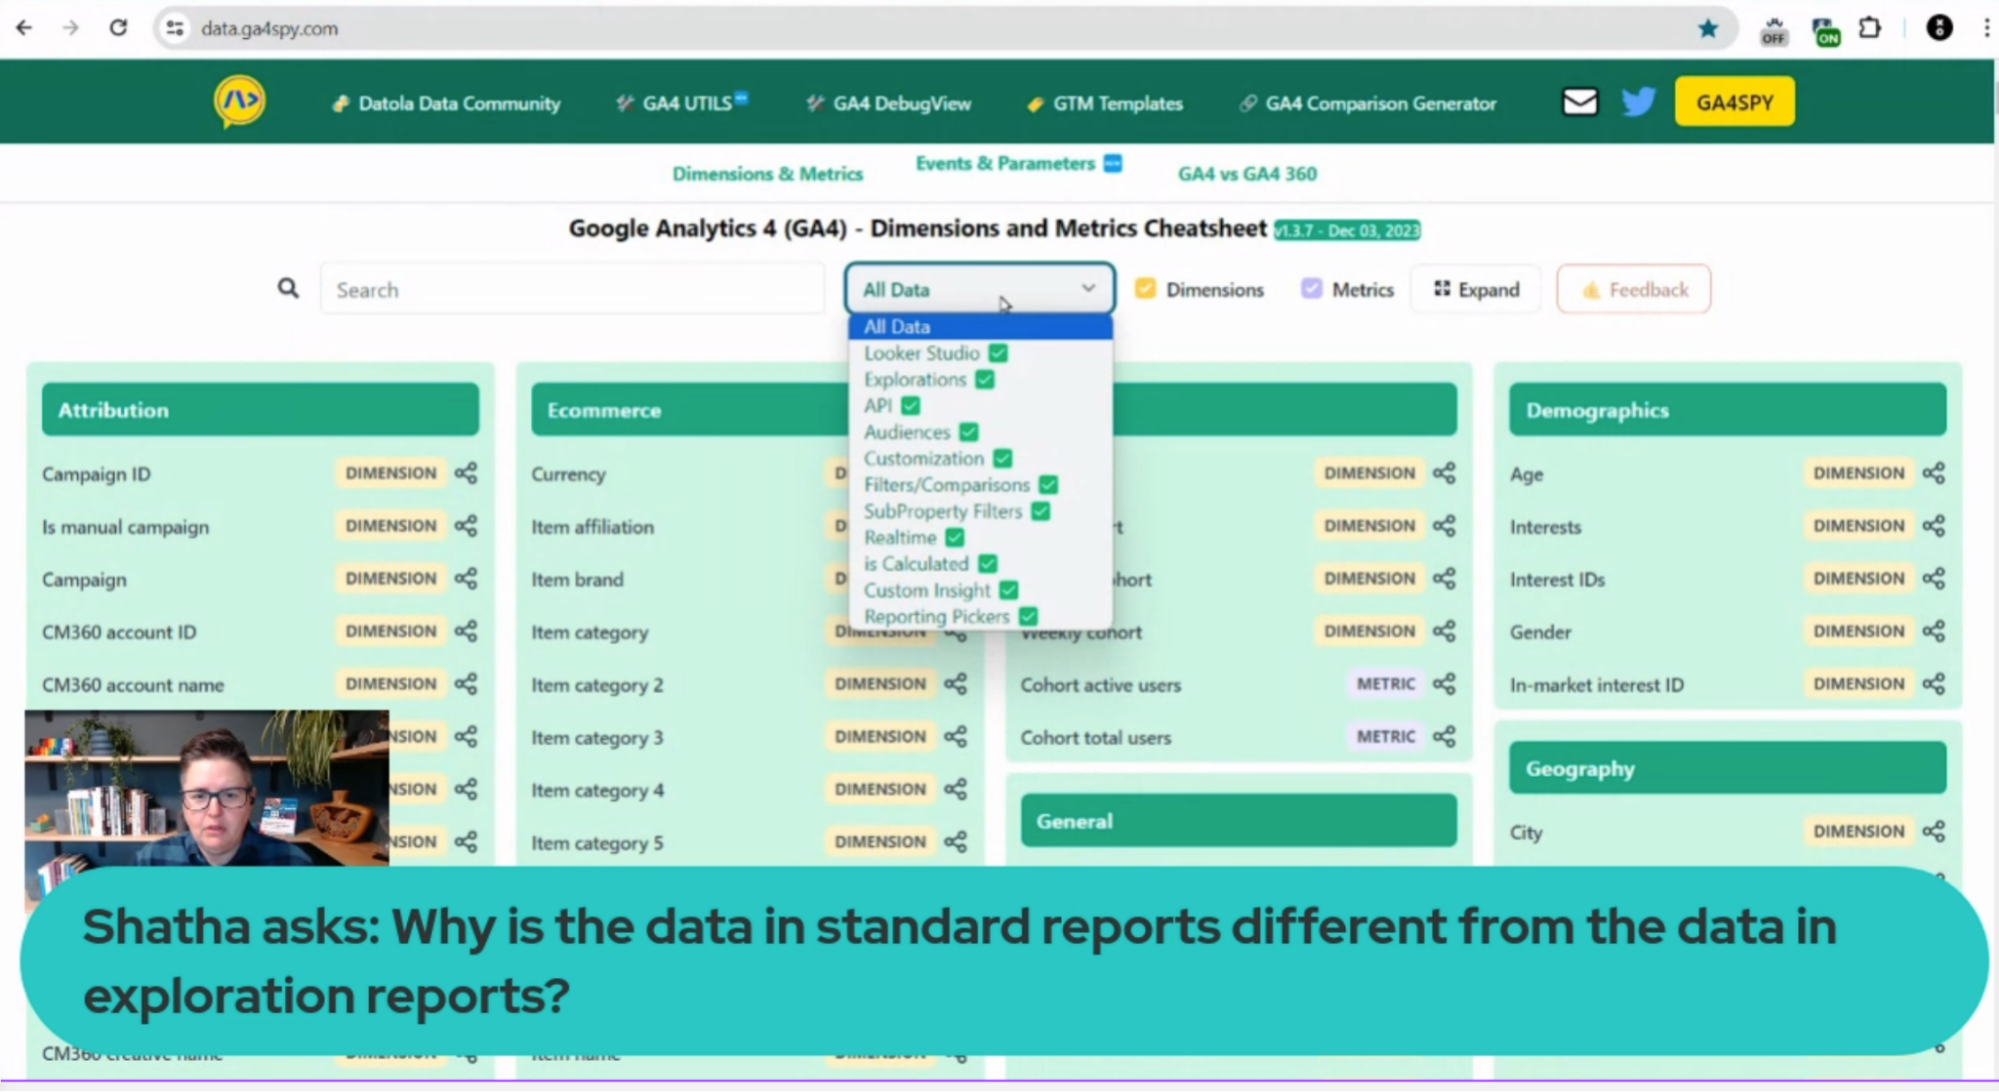
Task: Click share icon for Campaign row
Action: (466, 579)
